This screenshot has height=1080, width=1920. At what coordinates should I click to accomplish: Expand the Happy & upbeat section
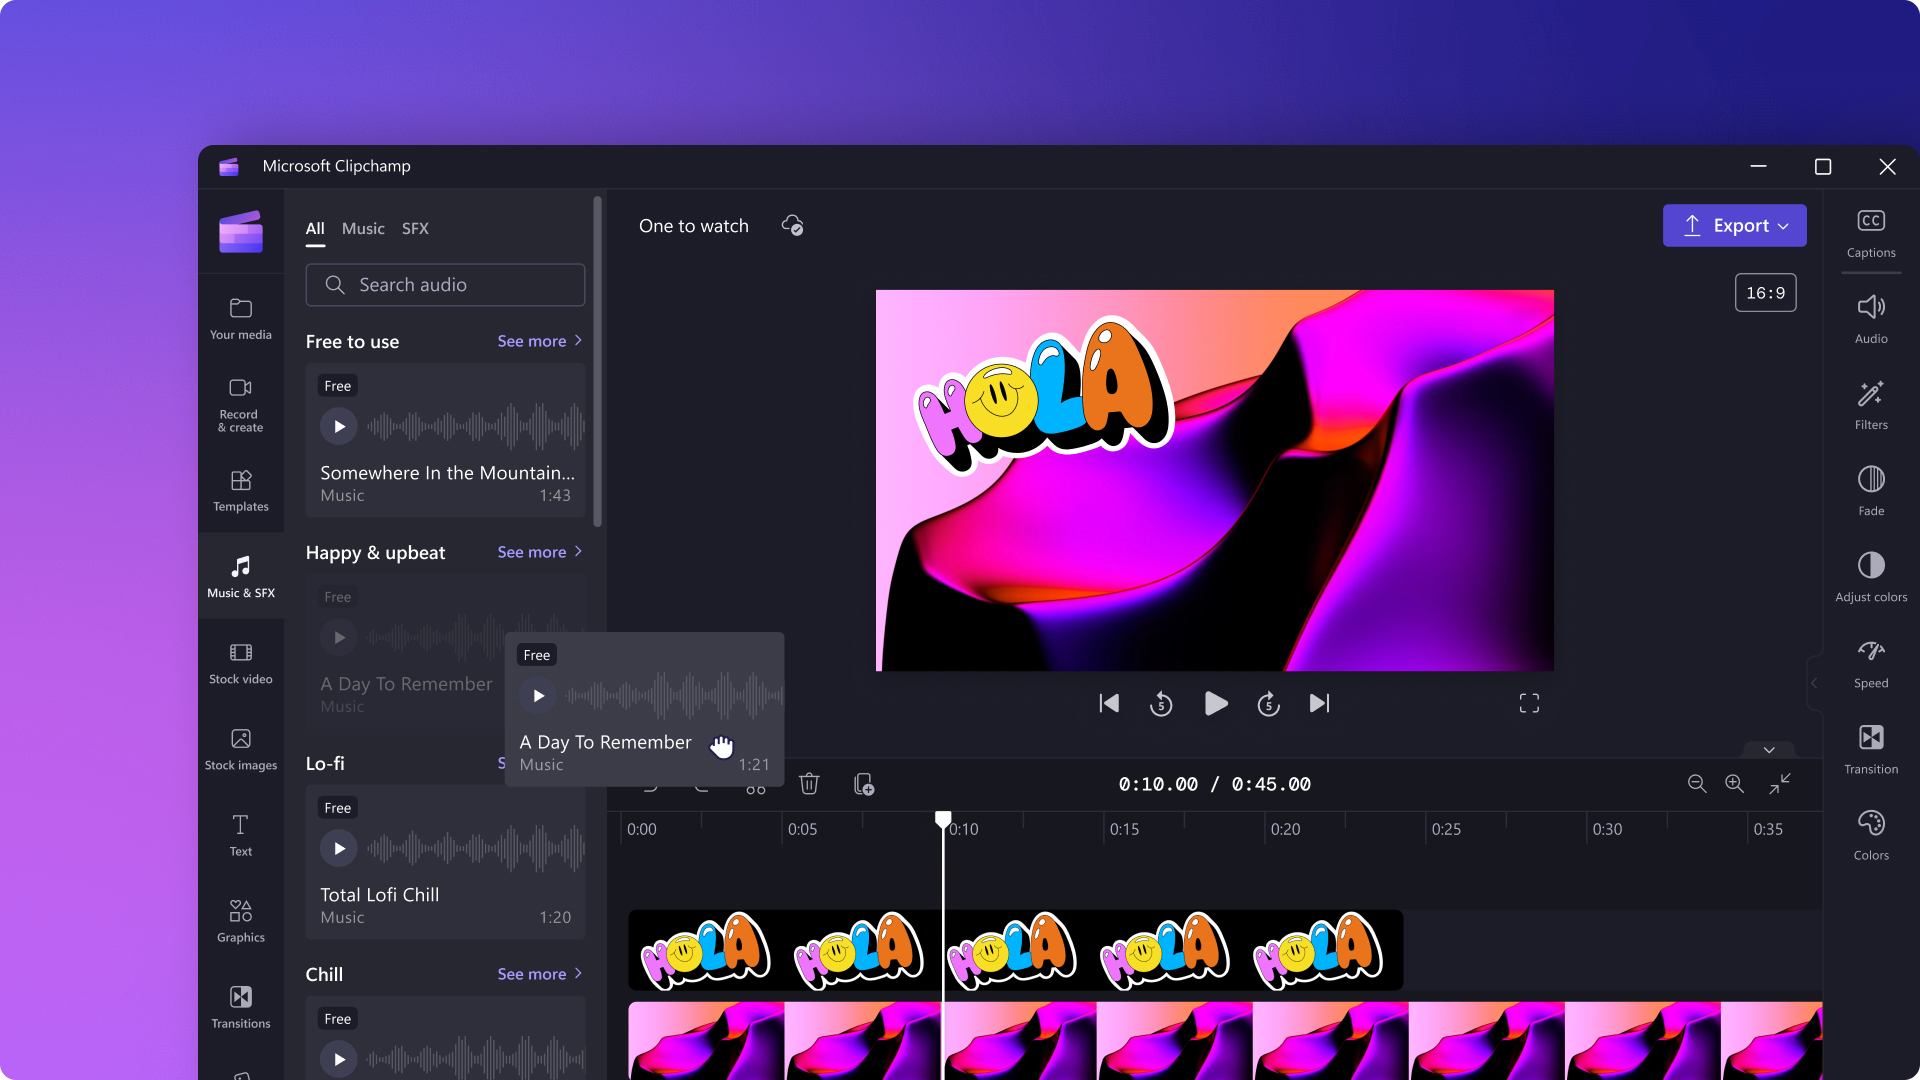pyautogui.click(x=538, y=551)
